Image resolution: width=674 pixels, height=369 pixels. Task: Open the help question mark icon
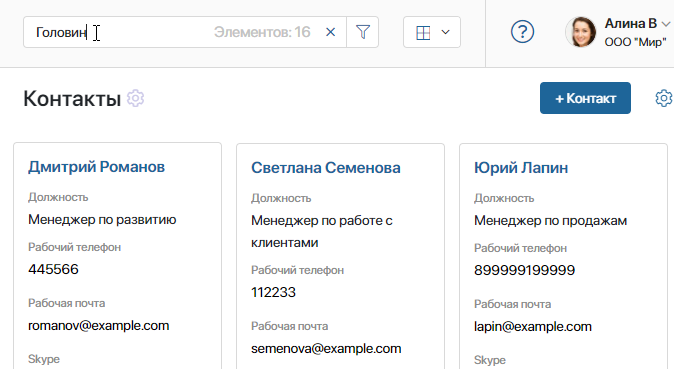(x=522, y=32)
